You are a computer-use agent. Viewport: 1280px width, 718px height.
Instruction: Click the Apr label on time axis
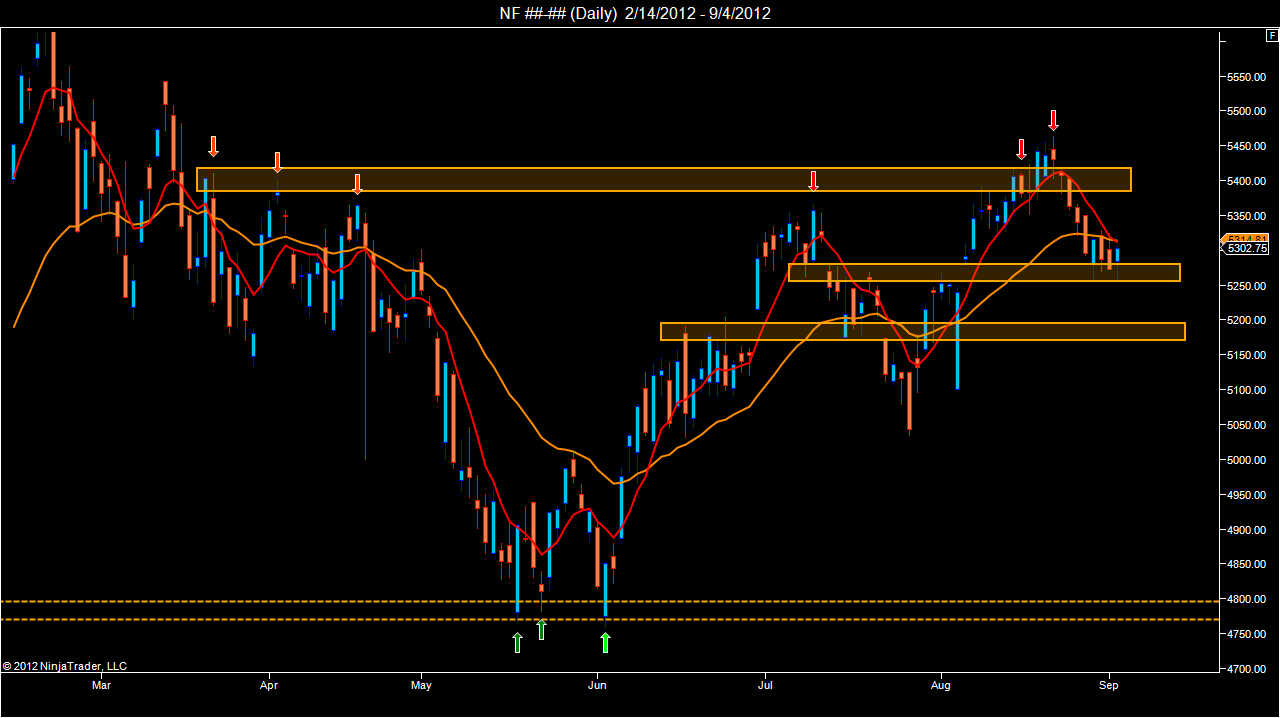(x=269, y=686)
